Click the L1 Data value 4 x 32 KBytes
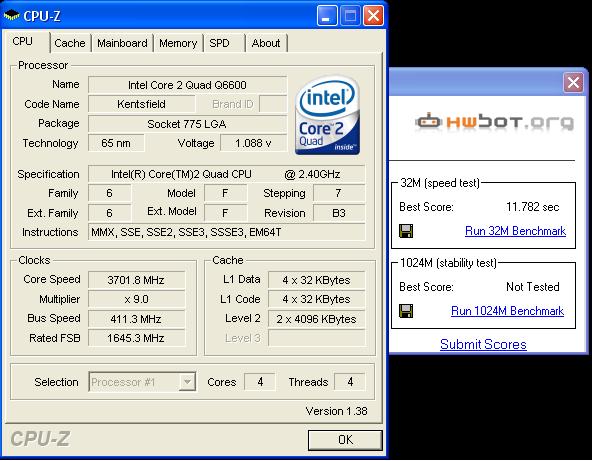592x461 pixels. click(316, 280)
